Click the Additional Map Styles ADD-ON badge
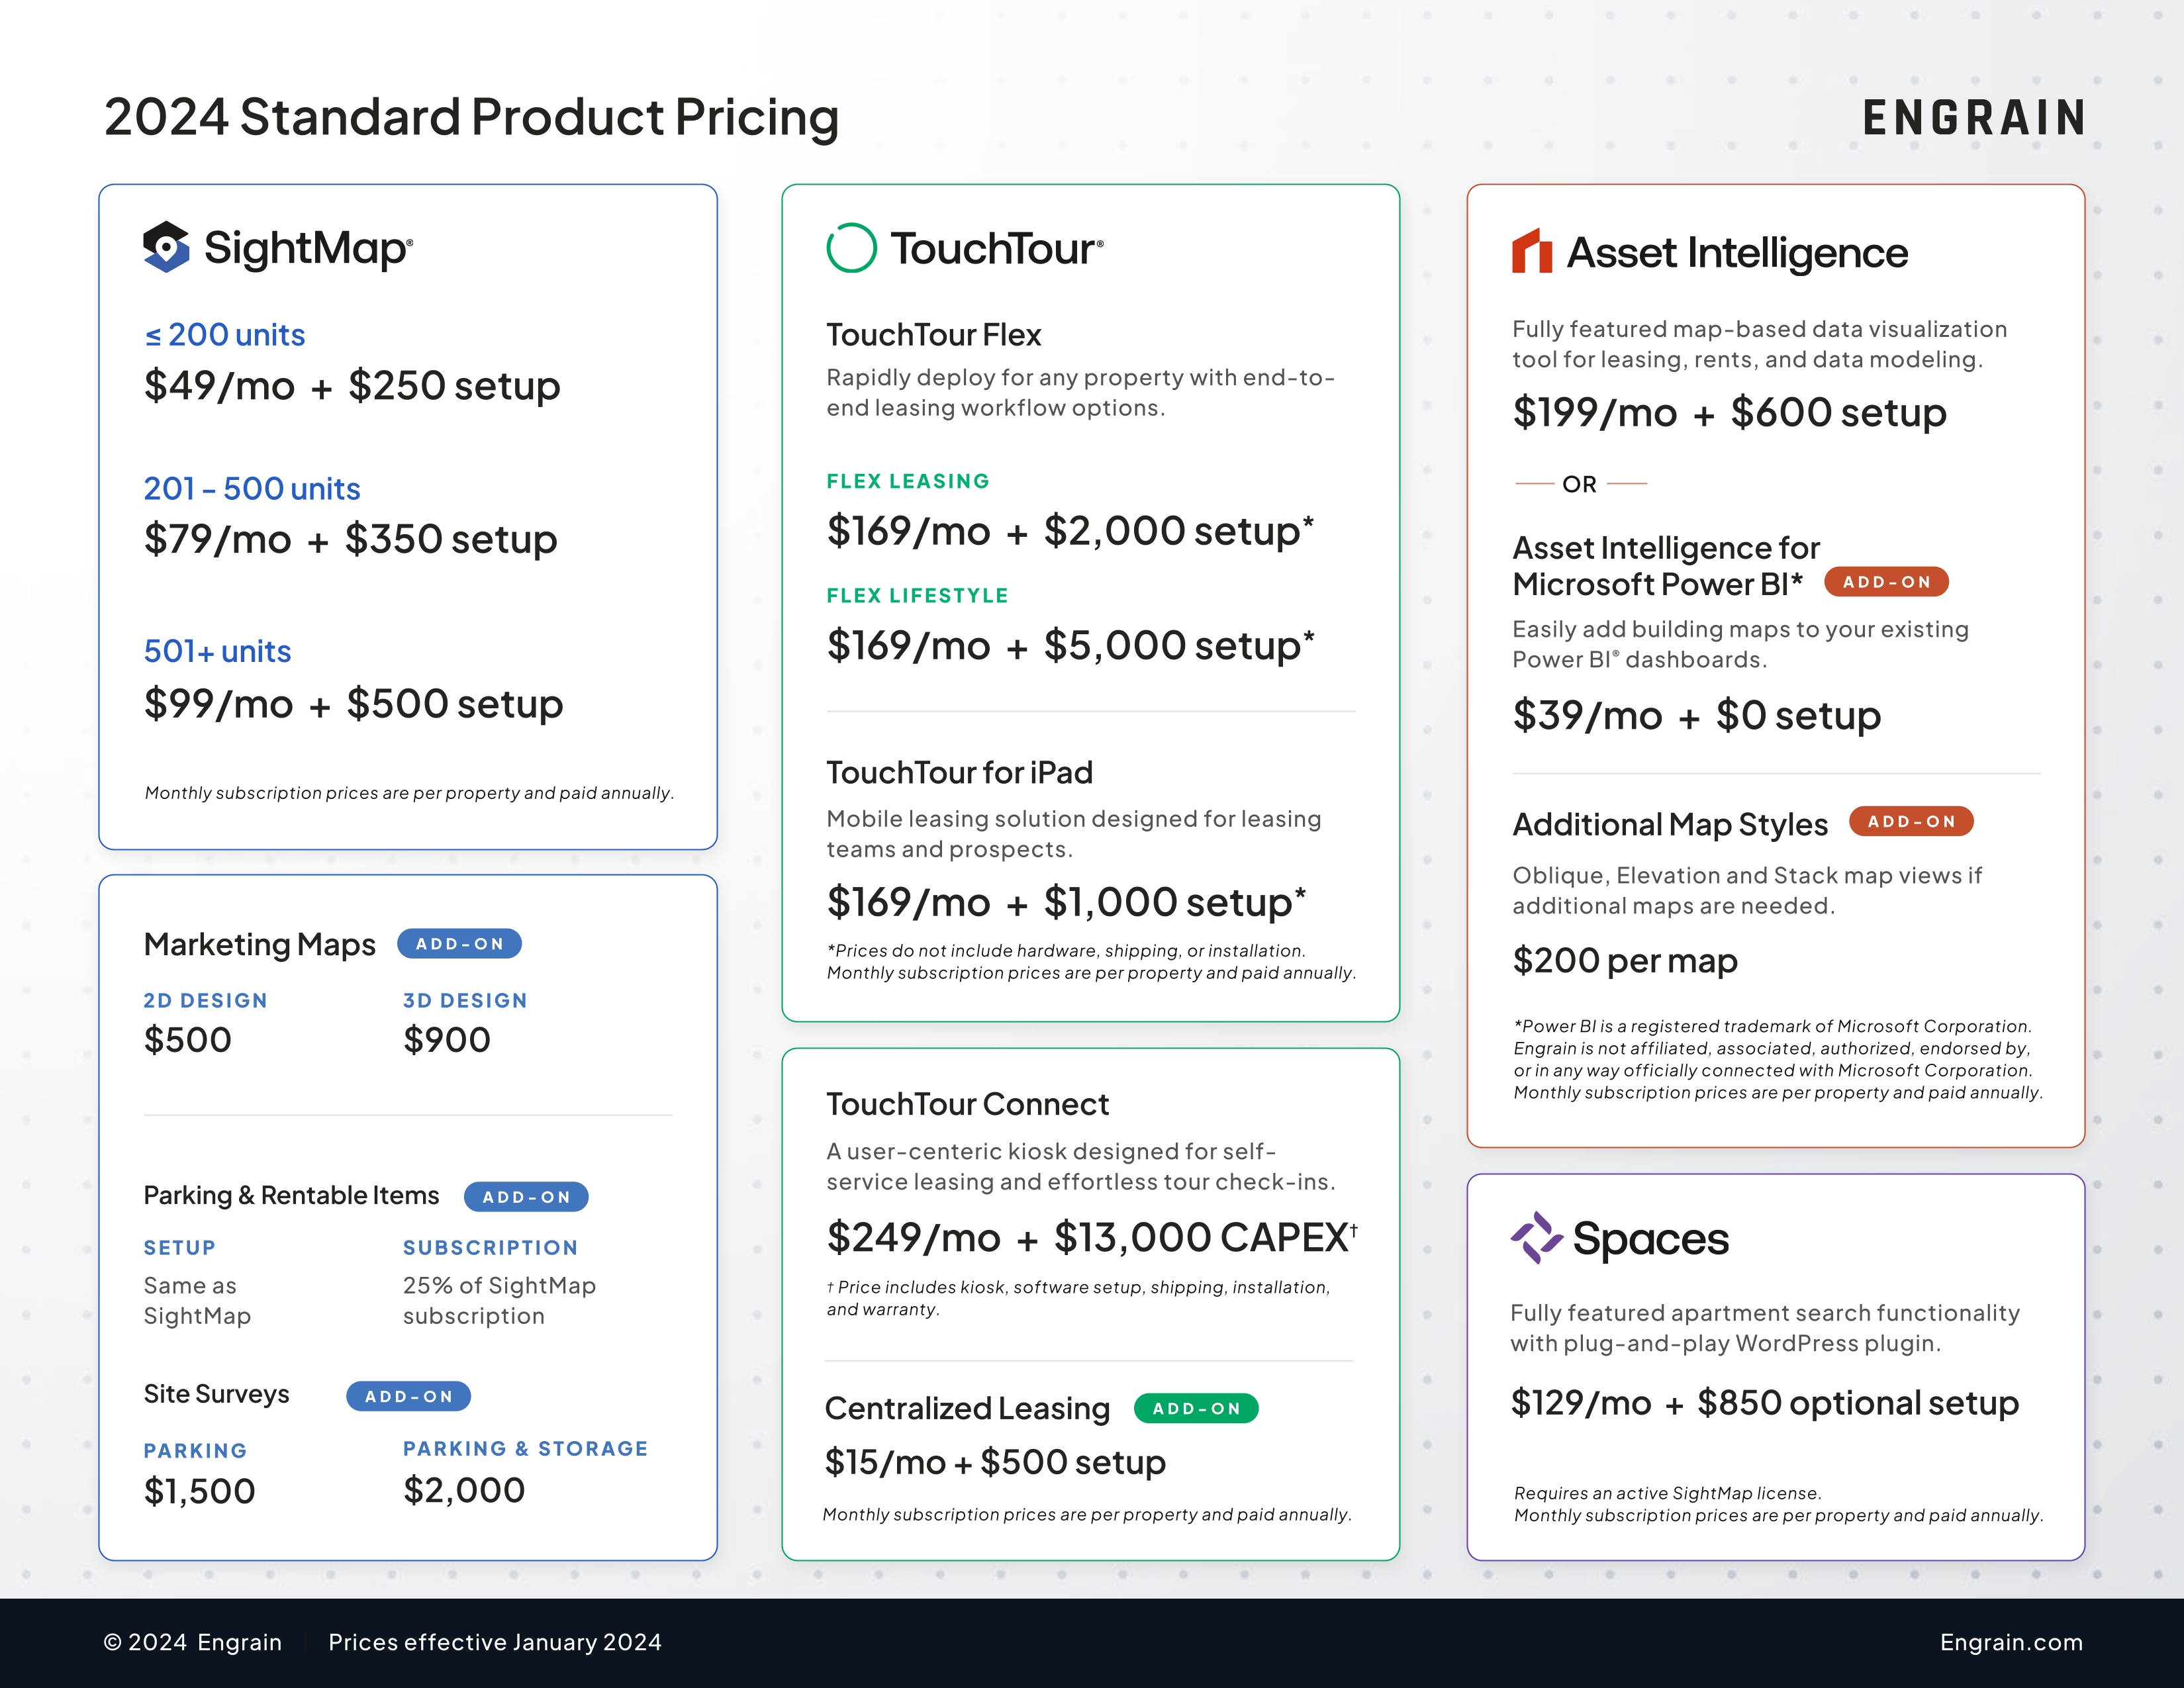Image resolution: width=2184 pixels, height=1688 pixels. click(x=1911, y=821)
